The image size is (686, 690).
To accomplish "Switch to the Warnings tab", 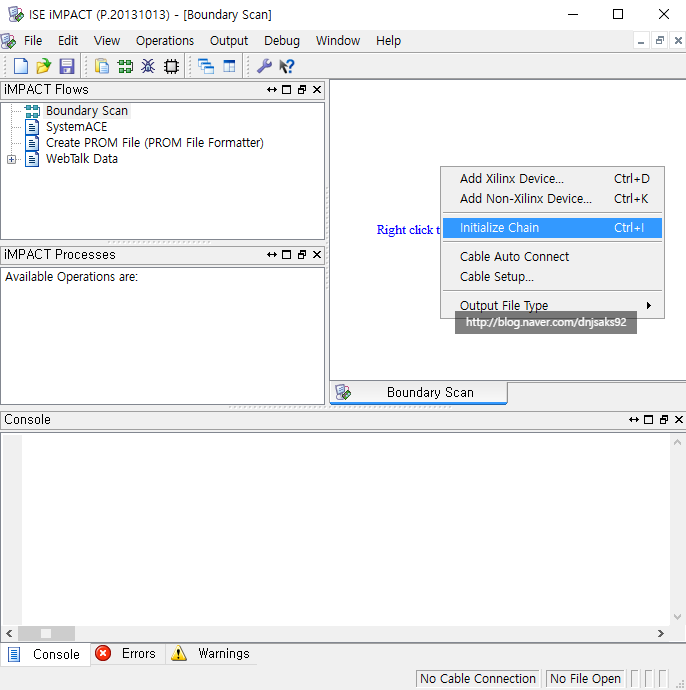I will (211, 653).
